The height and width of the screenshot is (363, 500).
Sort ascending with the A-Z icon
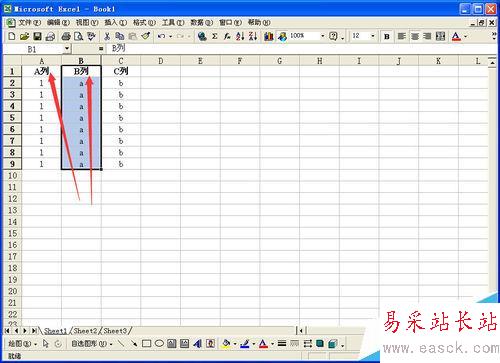coord(240,36)
